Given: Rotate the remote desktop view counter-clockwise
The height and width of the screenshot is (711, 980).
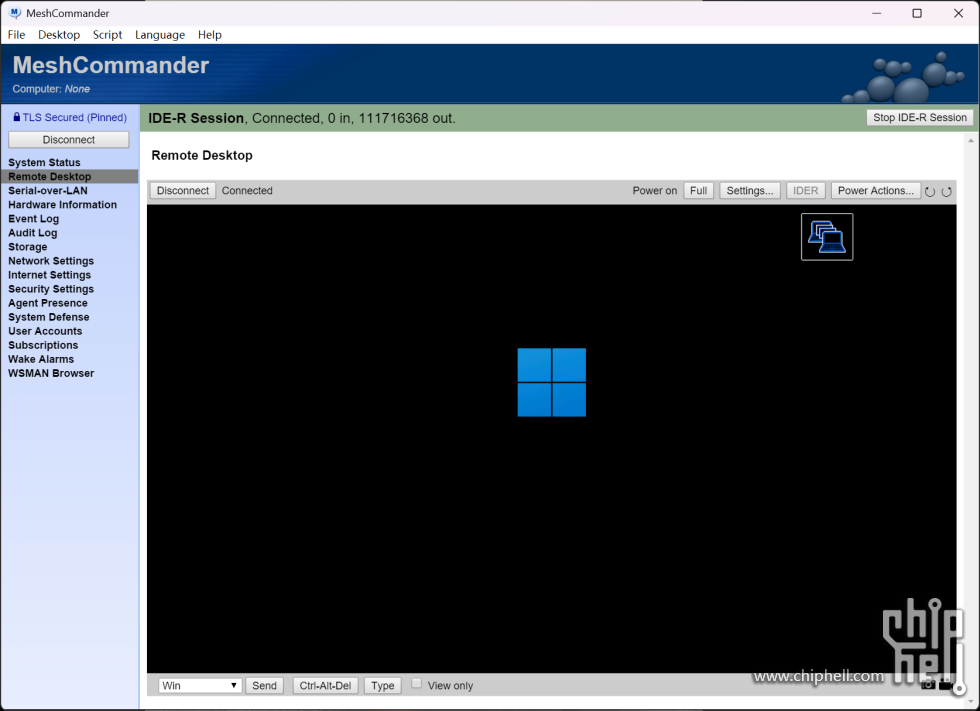Looking at the screenshot, I should [x=930, y=192].
